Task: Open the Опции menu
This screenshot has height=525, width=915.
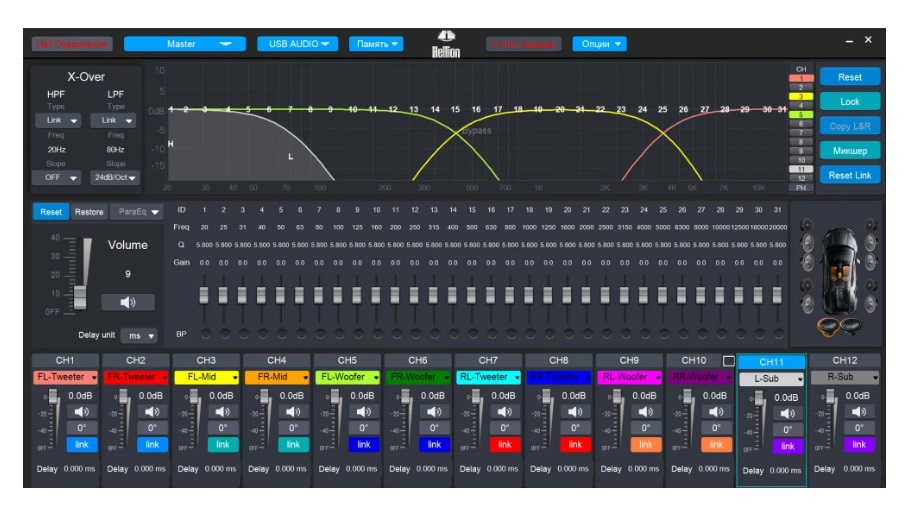Action: 599,44
